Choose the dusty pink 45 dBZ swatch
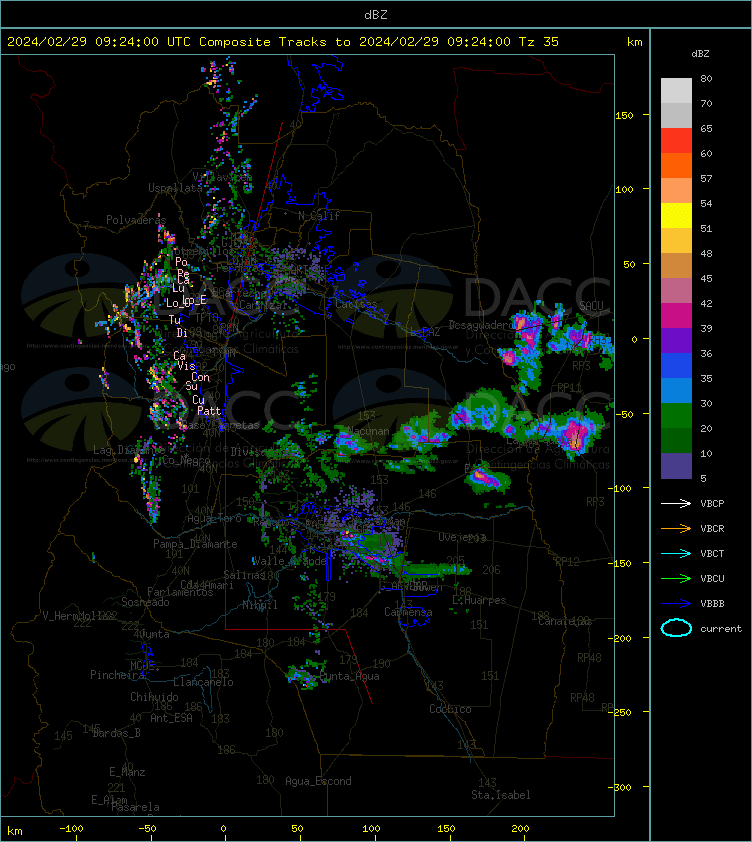The height and width of the screenshot is (842, 752). [676, 291]
